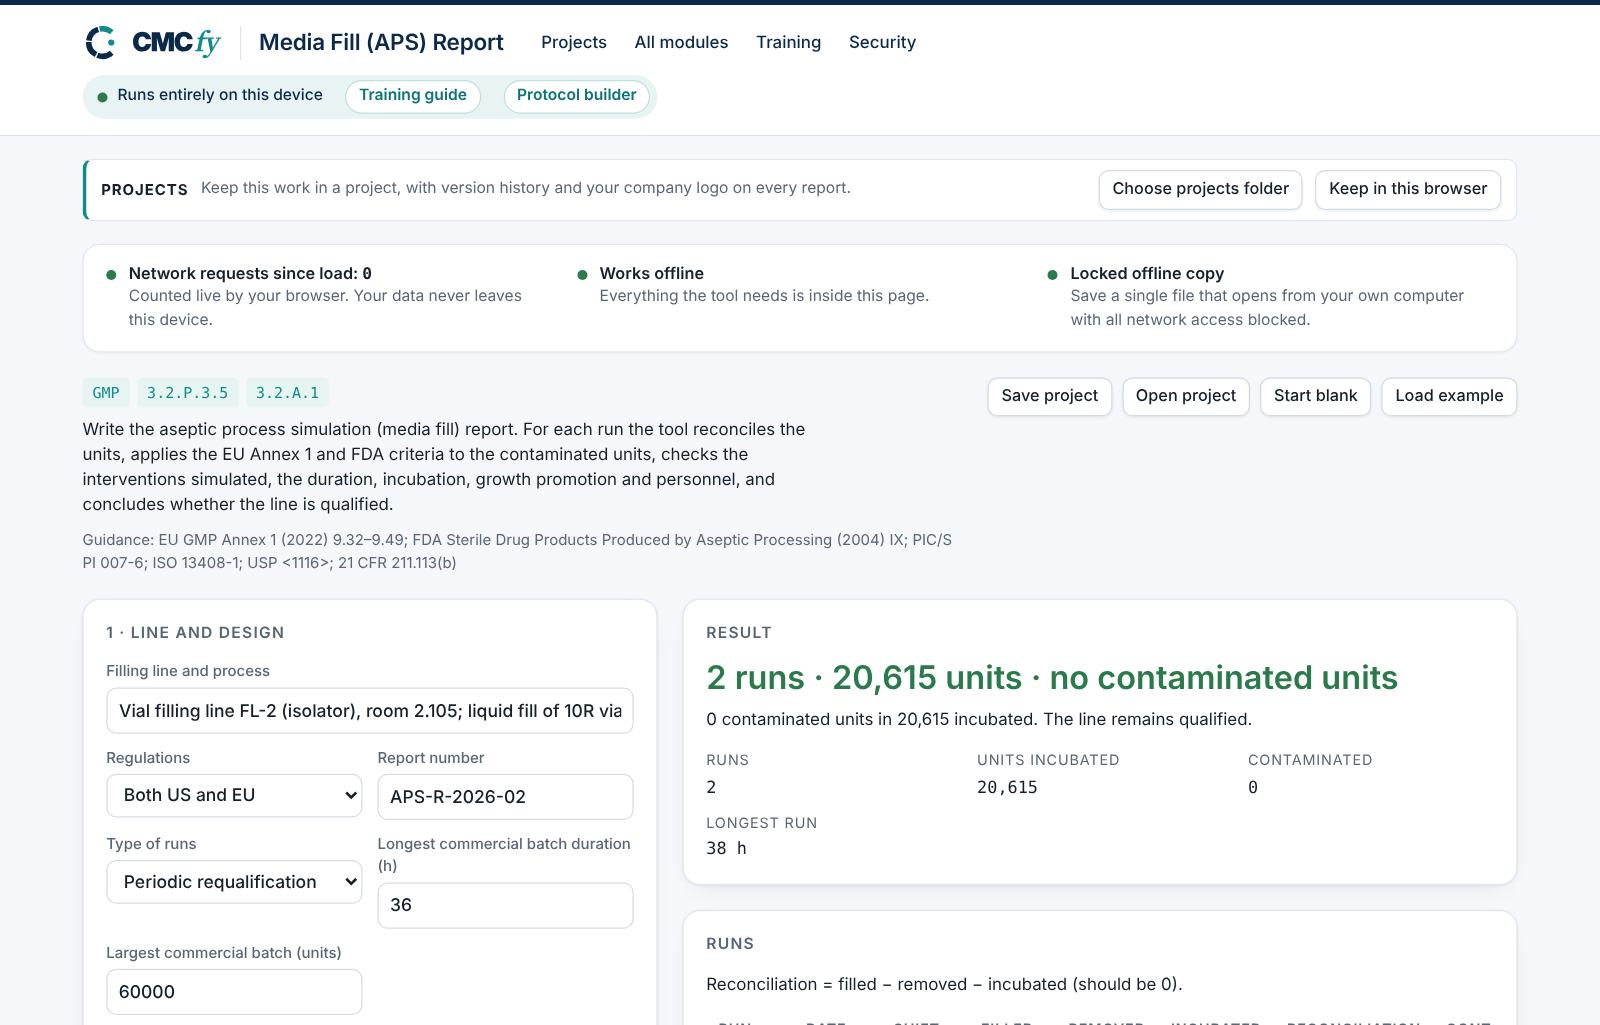The width and height of the screenshot is (1600, 1025).
Task: Click the Guidance references text
Action: coord(517,551)
